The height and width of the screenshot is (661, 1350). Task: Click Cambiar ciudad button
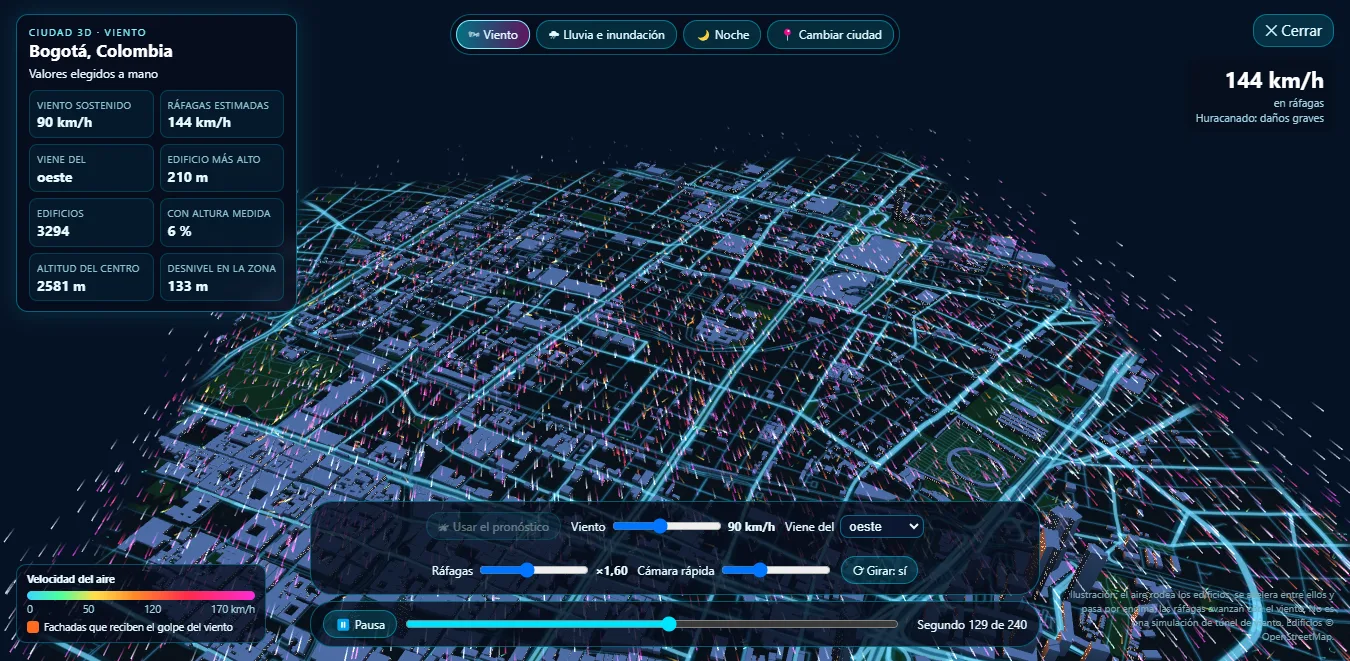point(830,35)
